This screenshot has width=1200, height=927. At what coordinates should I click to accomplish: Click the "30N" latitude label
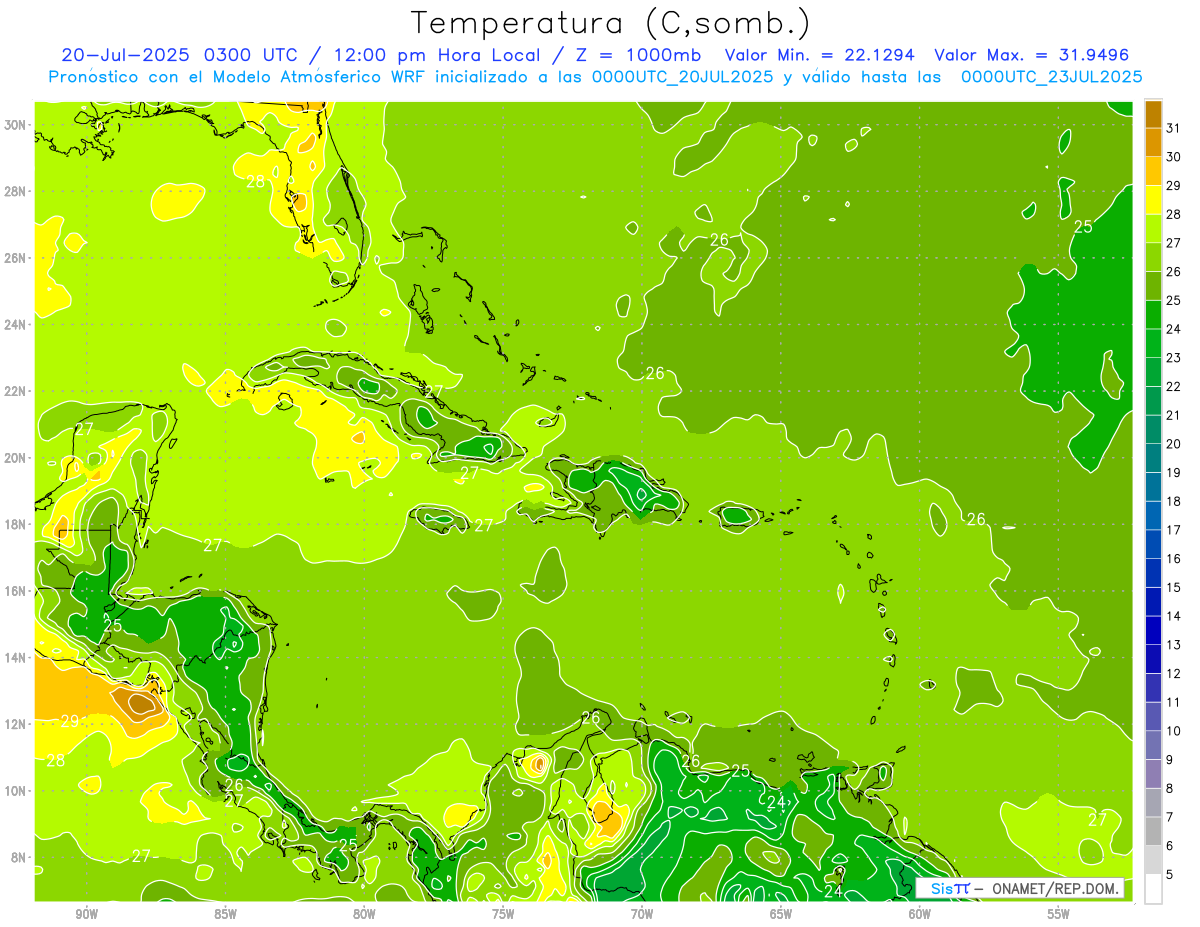pos(17,124)
